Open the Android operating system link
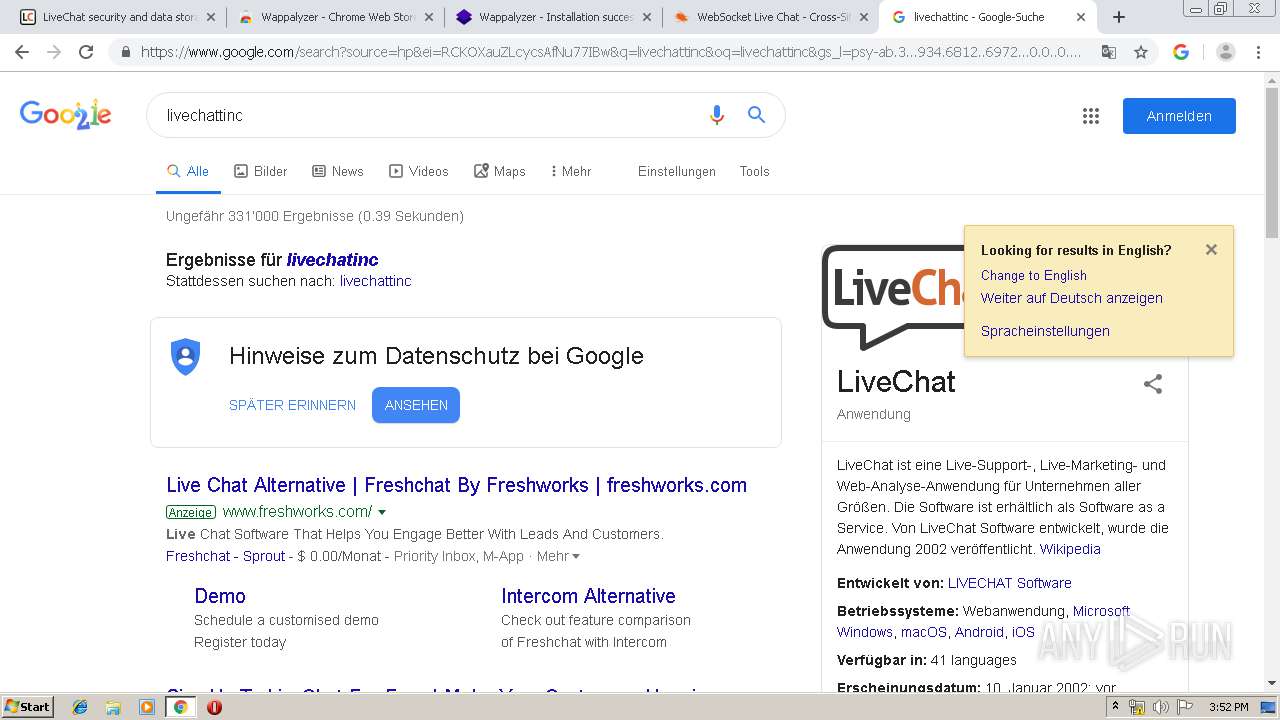1280x720 pixels. click(979, 632)
